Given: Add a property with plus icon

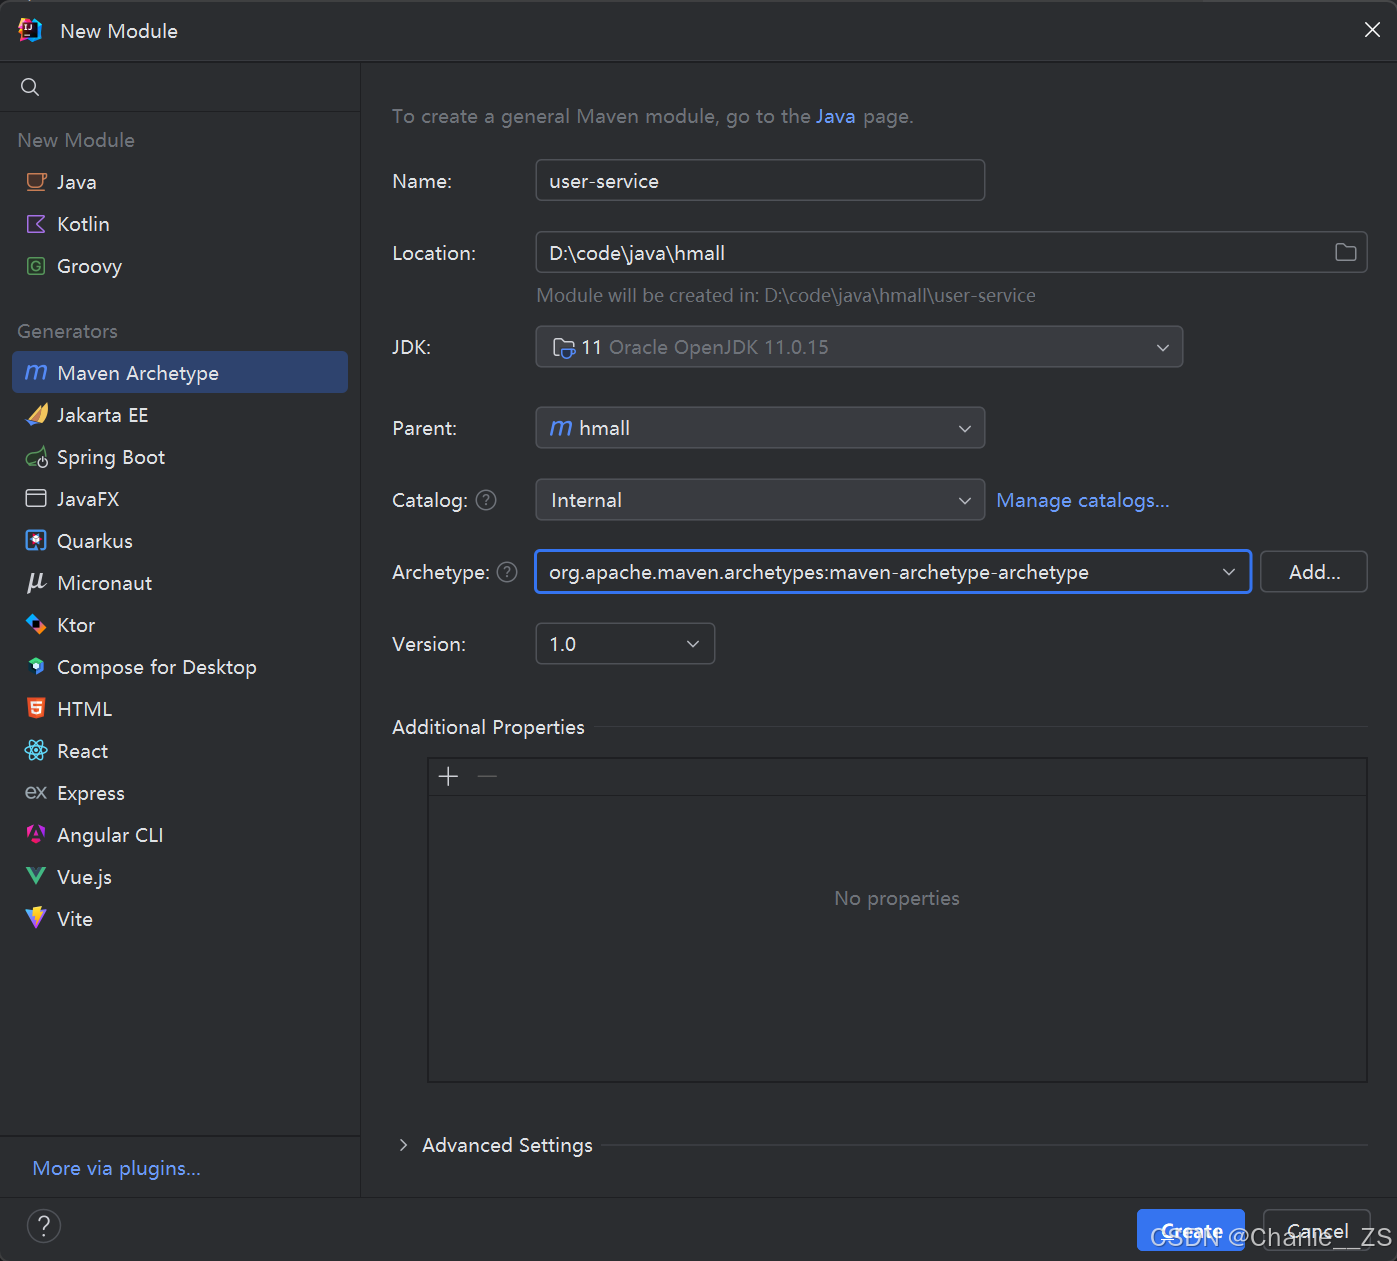Looking at the screenshot, I should tap(448, 777).
